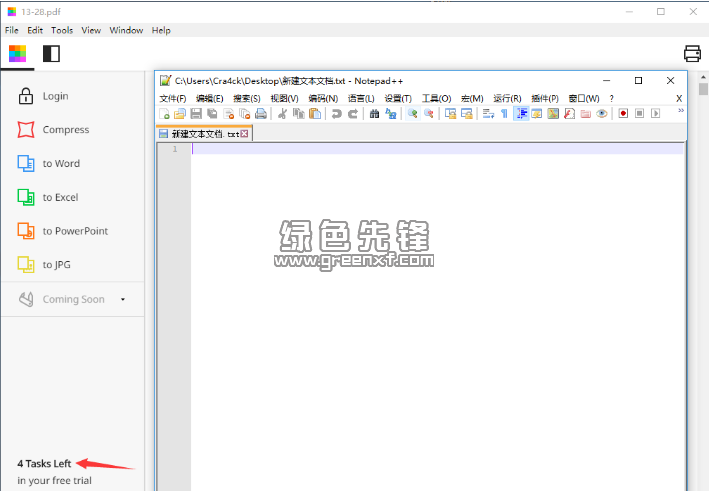709x491 pixels.
Task: Click the printer icon at top right
Action: click(x=692, y=54)
